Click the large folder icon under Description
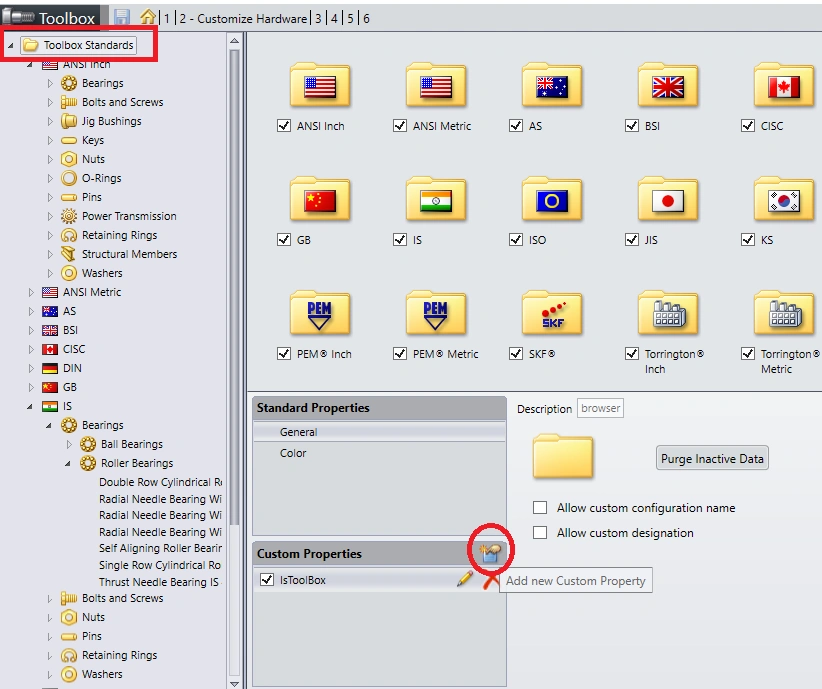Screen dimensions: 822x689 [x=563, y=456]
